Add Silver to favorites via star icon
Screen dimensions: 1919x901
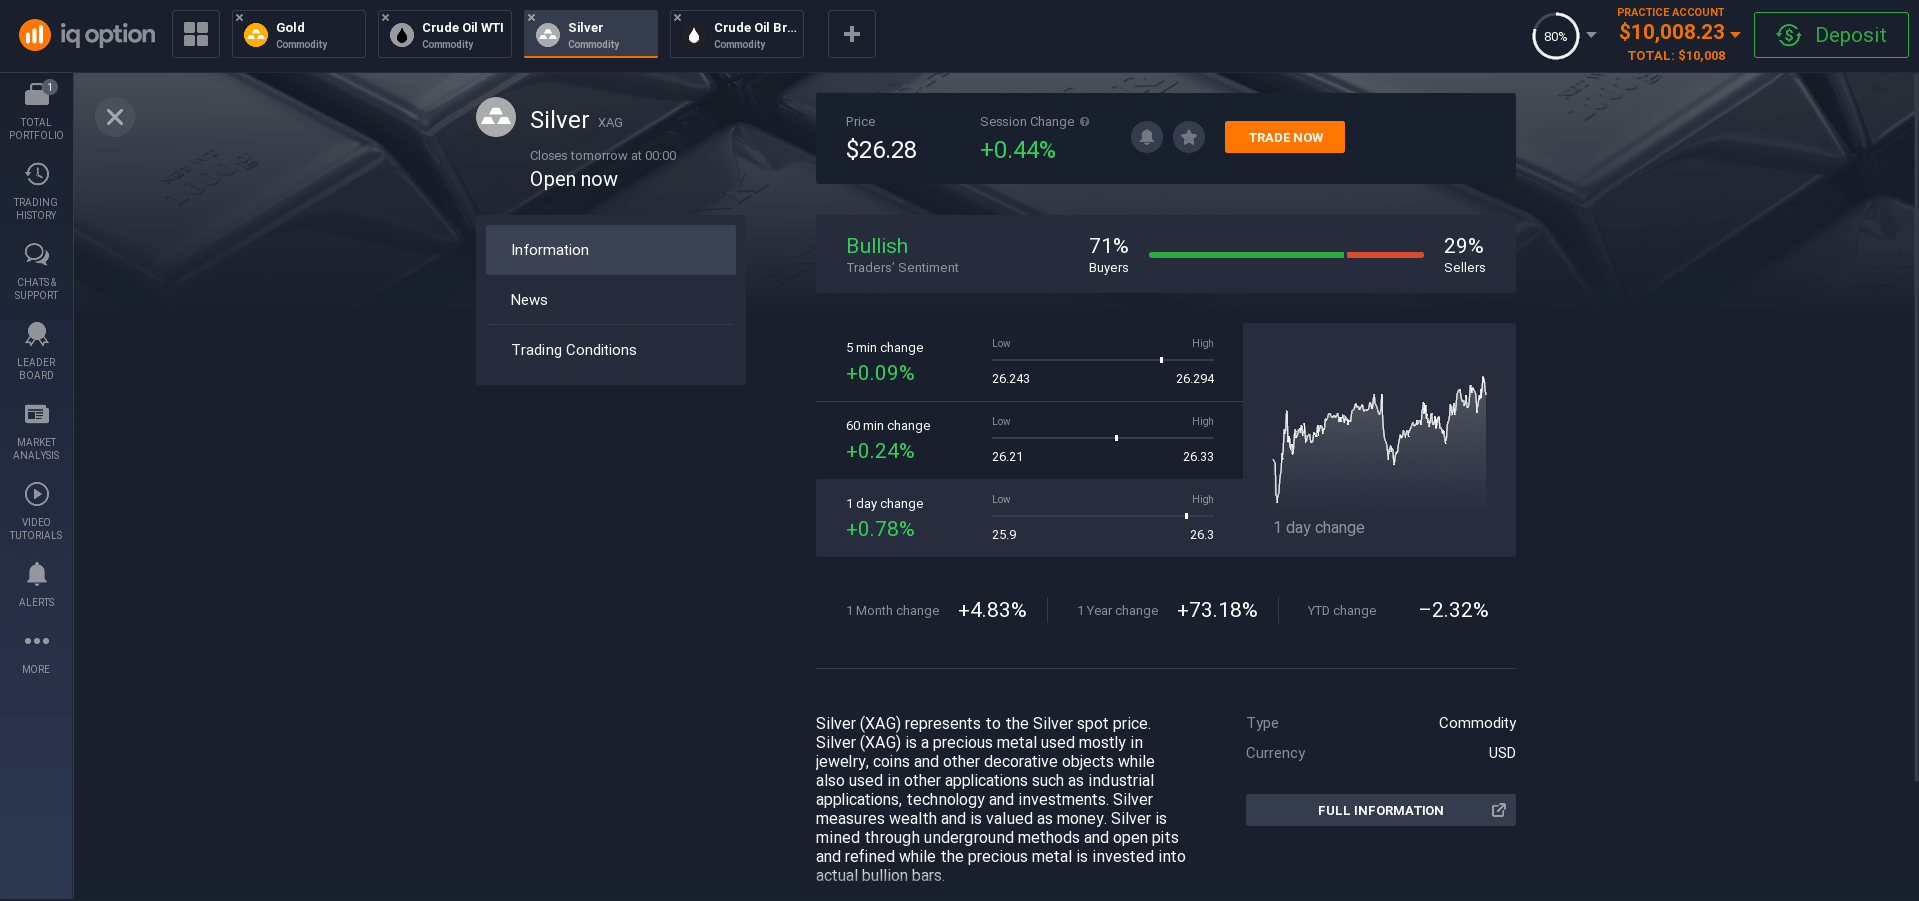click(x=1189, y=137)
